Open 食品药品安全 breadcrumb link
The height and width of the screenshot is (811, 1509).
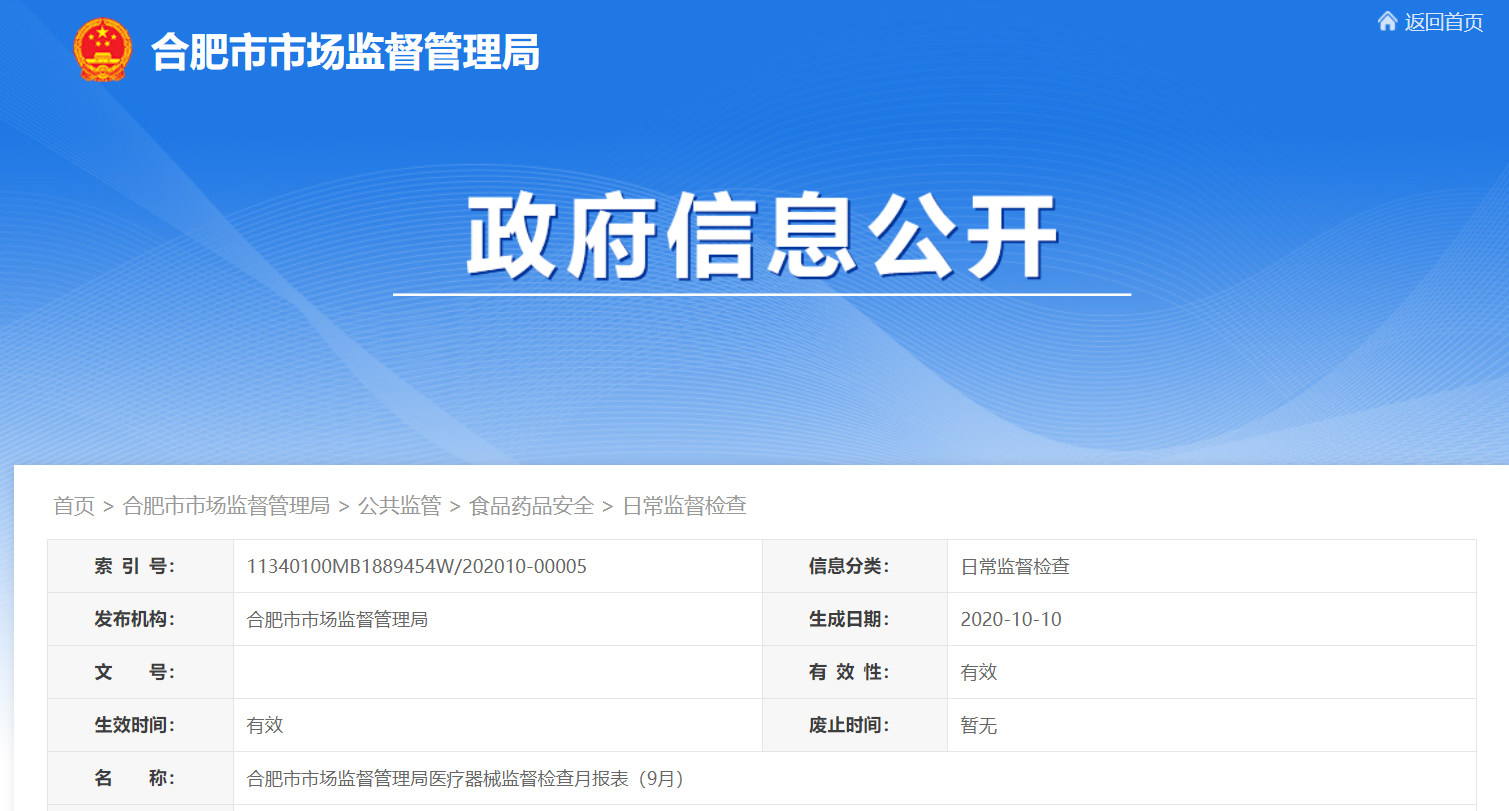coord(531,506)
